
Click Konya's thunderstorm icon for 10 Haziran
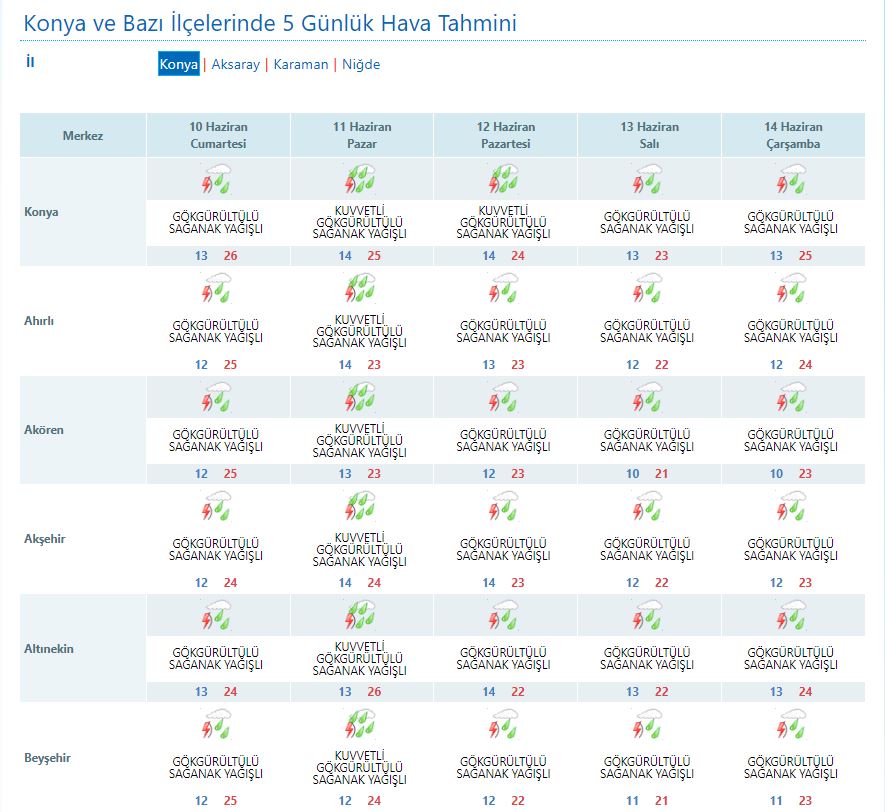217,181
